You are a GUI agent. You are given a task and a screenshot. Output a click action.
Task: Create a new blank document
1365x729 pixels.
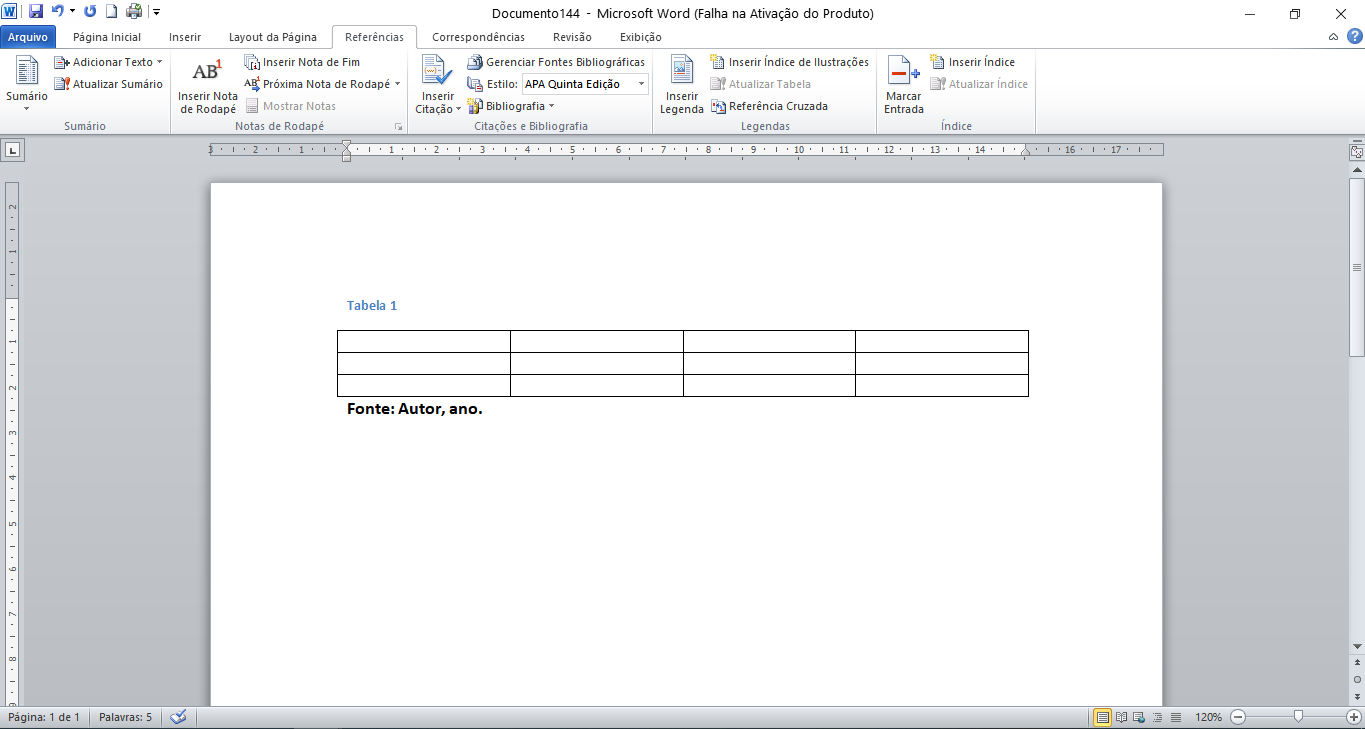pyautogui.click(x=112, y=12)
